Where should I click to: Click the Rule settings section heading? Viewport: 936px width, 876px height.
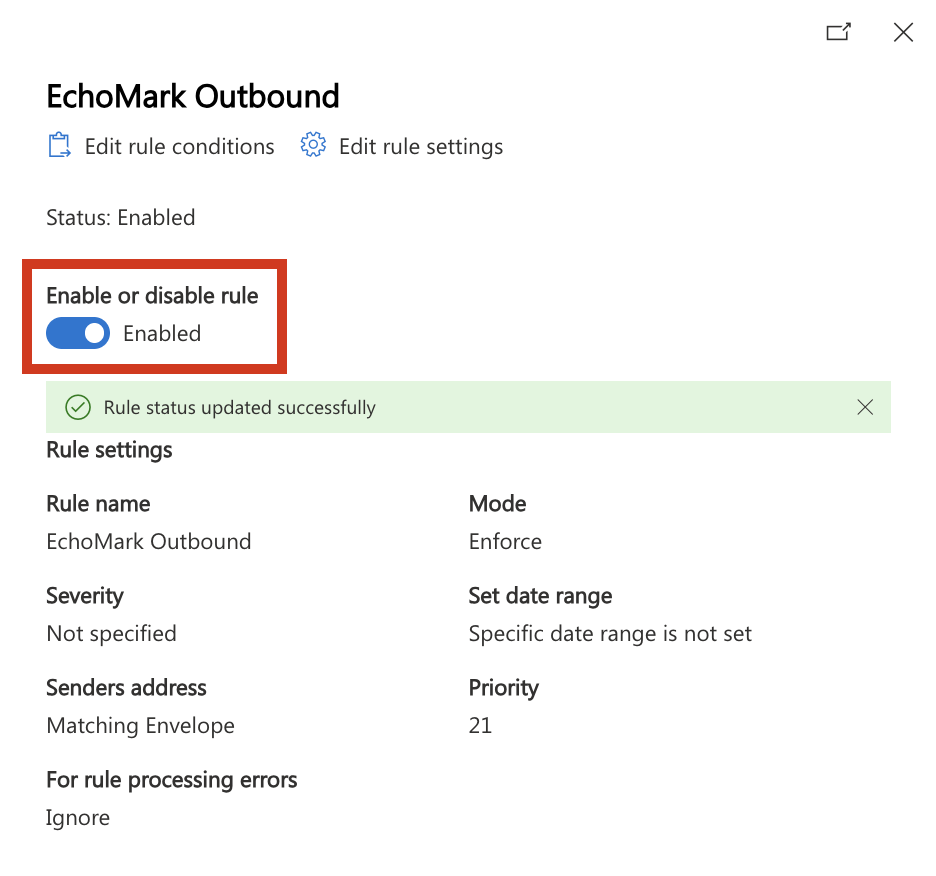tap(109, 450)
